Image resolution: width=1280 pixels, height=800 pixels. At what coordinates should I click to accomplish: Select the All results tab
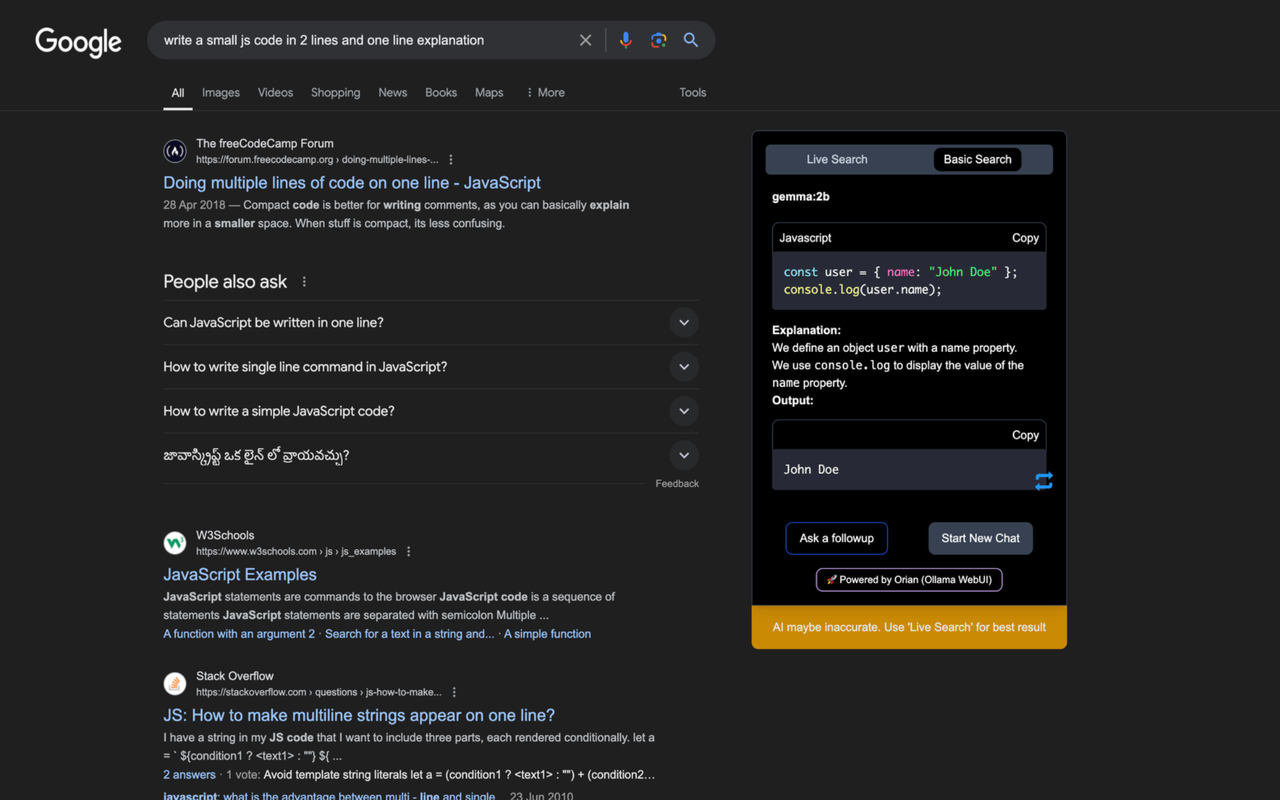coord(177,92)
